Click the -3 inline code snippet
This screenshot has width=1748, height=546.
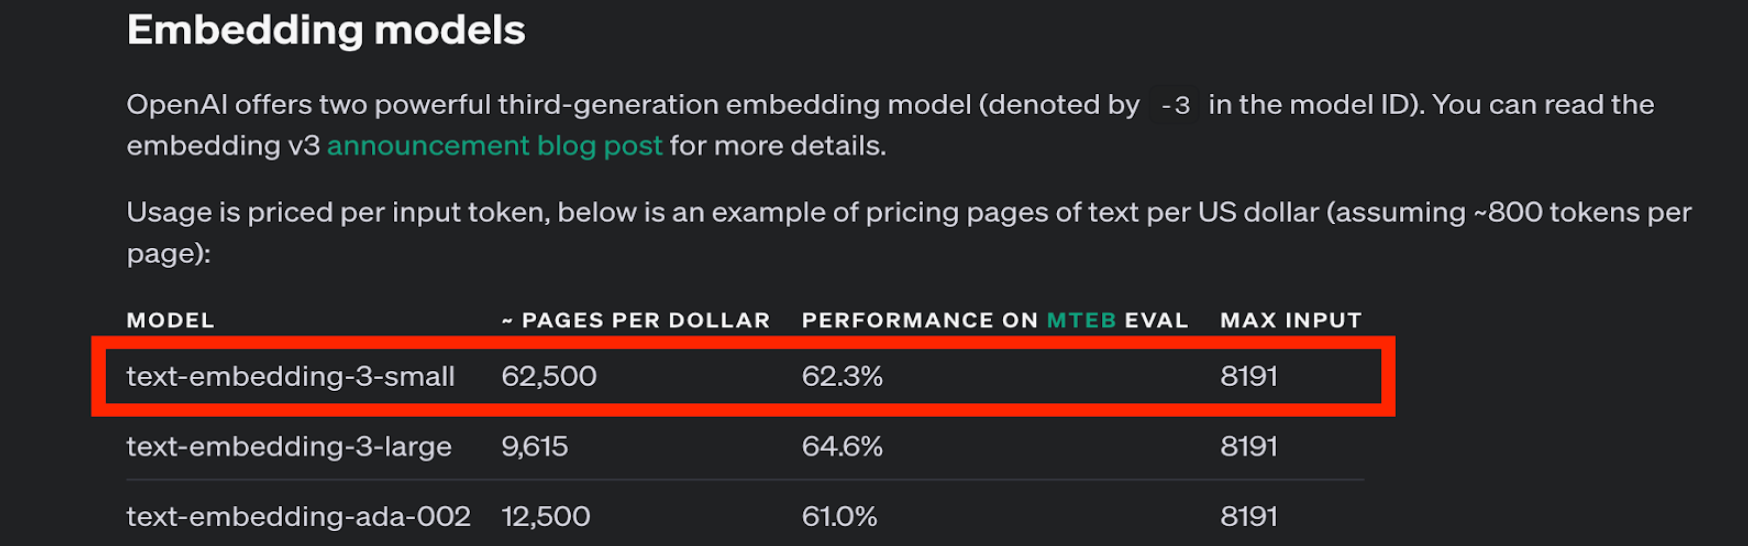click(1175, 105)
